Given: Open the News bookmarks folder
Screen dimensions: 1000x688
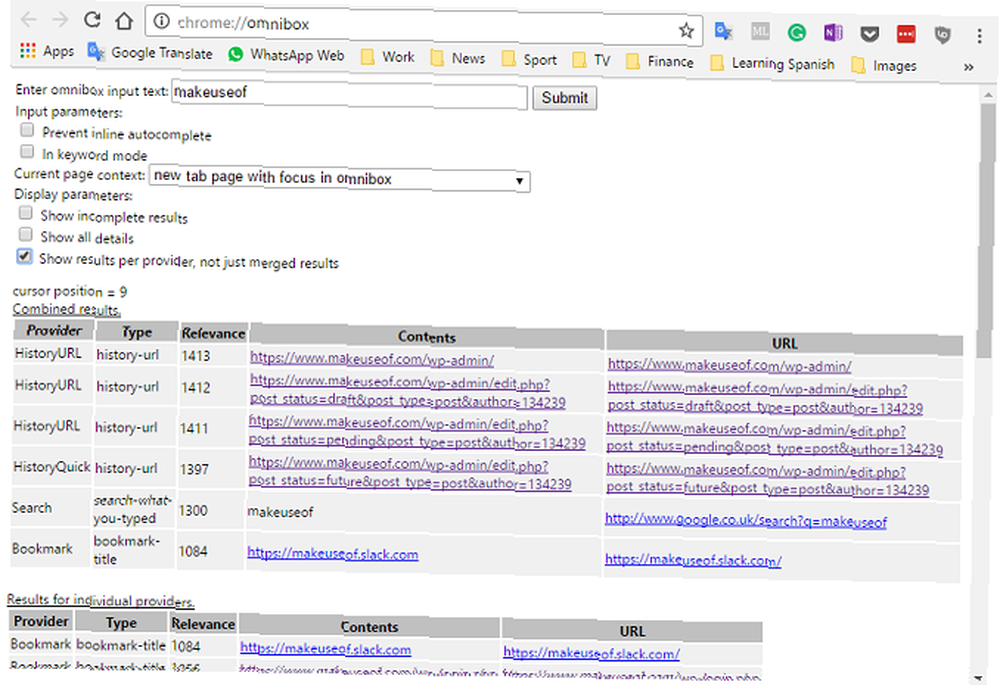Looking at the screenshot, I should [458, 59].
